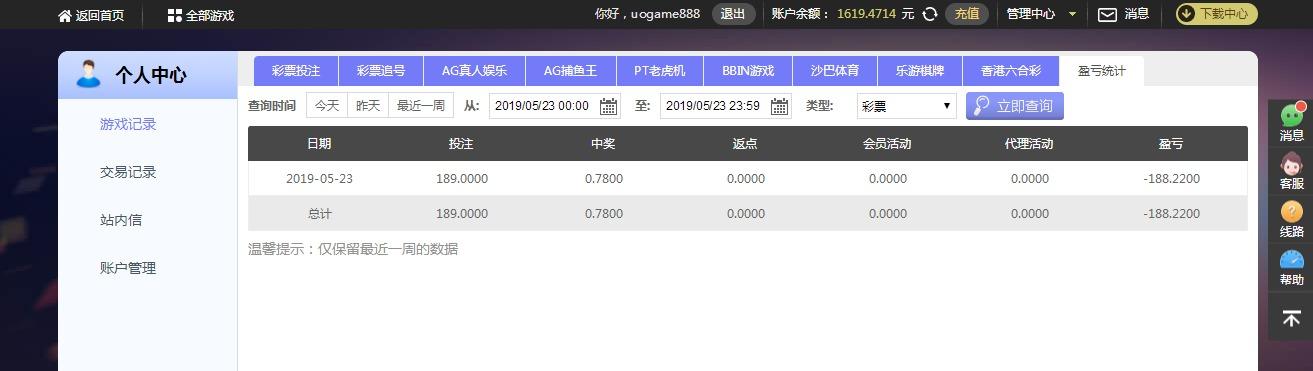Select the BBIN游戏 tab
Image resolution: width=1313 pixels, height=371 pixels.
[748, 71]
